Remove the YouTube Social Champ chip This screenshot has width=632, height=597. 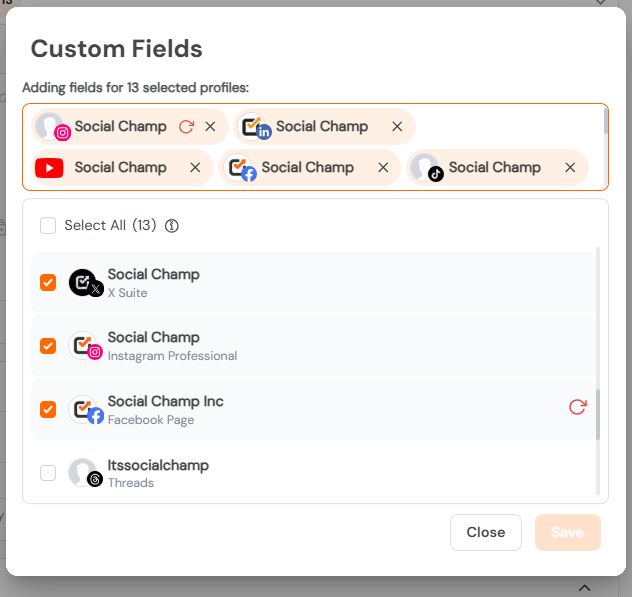coord(195,167)
